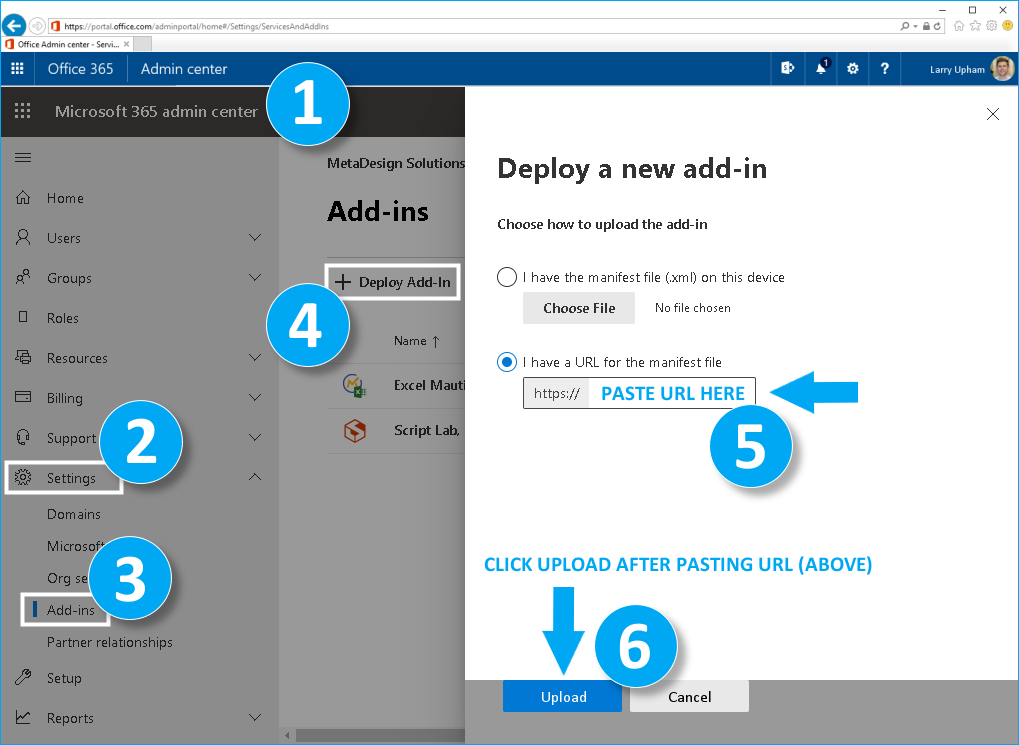This screenshot has width=1019, height=745.
Task: Collapse the Settings section chevron
Action: [255, 477]
